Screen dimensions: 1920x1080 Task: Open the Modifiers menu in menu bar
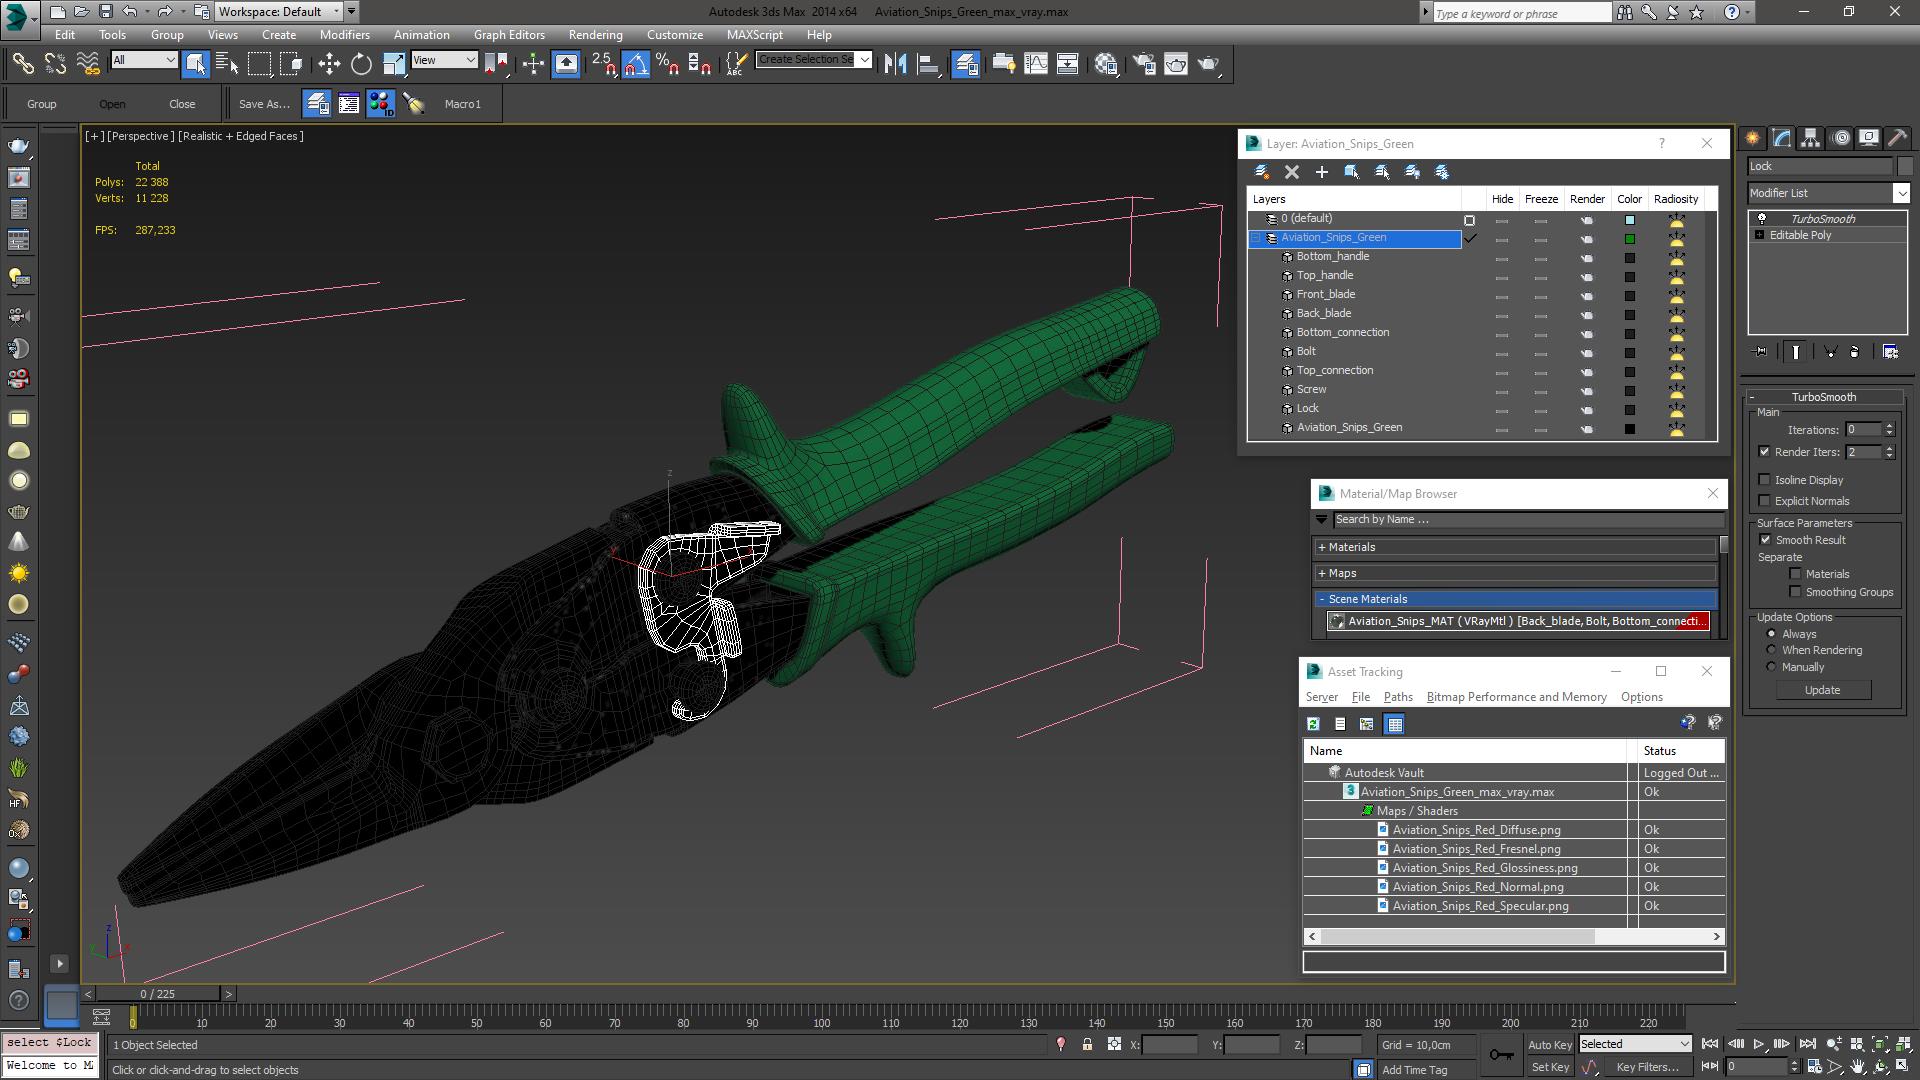pyautogui.click(x=345, y=34)
